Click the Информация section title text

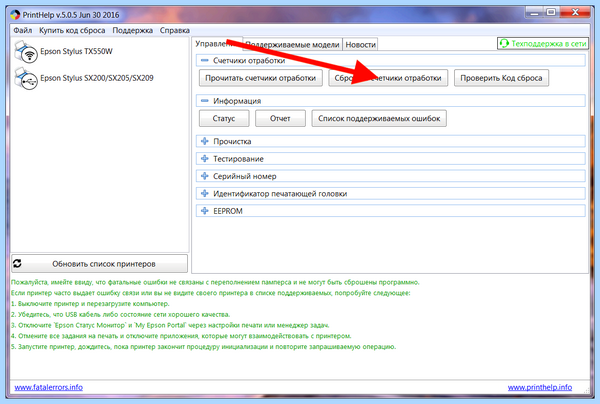pos(237,101)
